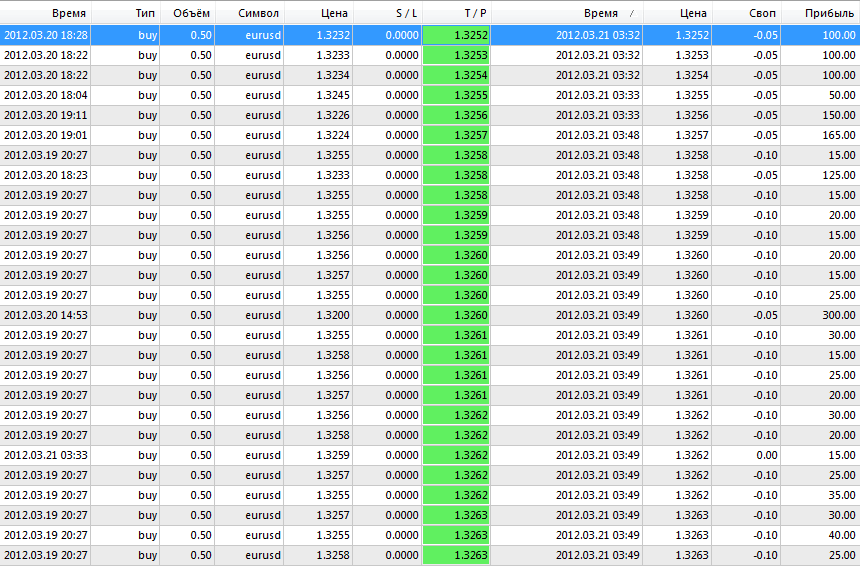The height and width of the screenshot is (566, 860).
Task: Click the green T/P cell 1.3254
Action: [456, 75]
